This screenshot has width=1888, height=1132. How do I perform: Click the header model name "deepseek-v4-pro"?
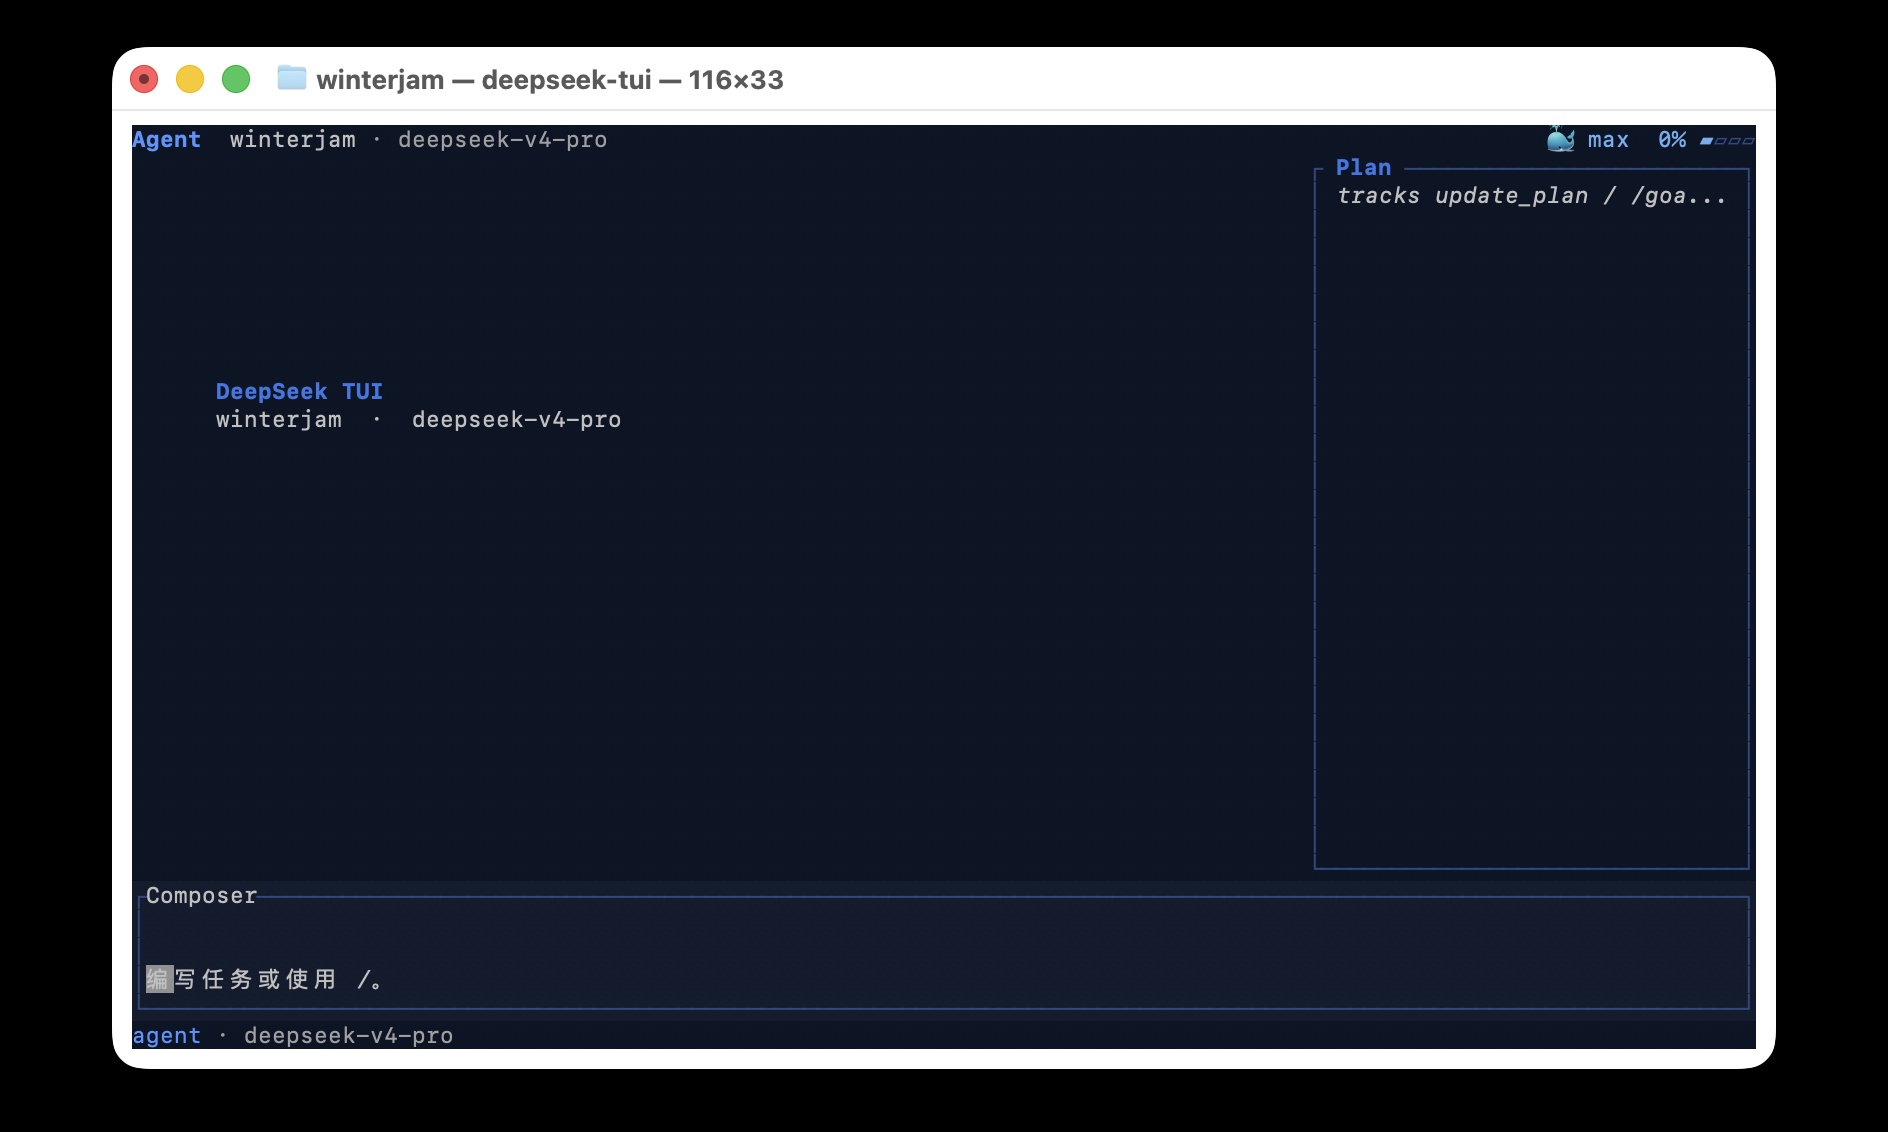(x=502, y=140)
